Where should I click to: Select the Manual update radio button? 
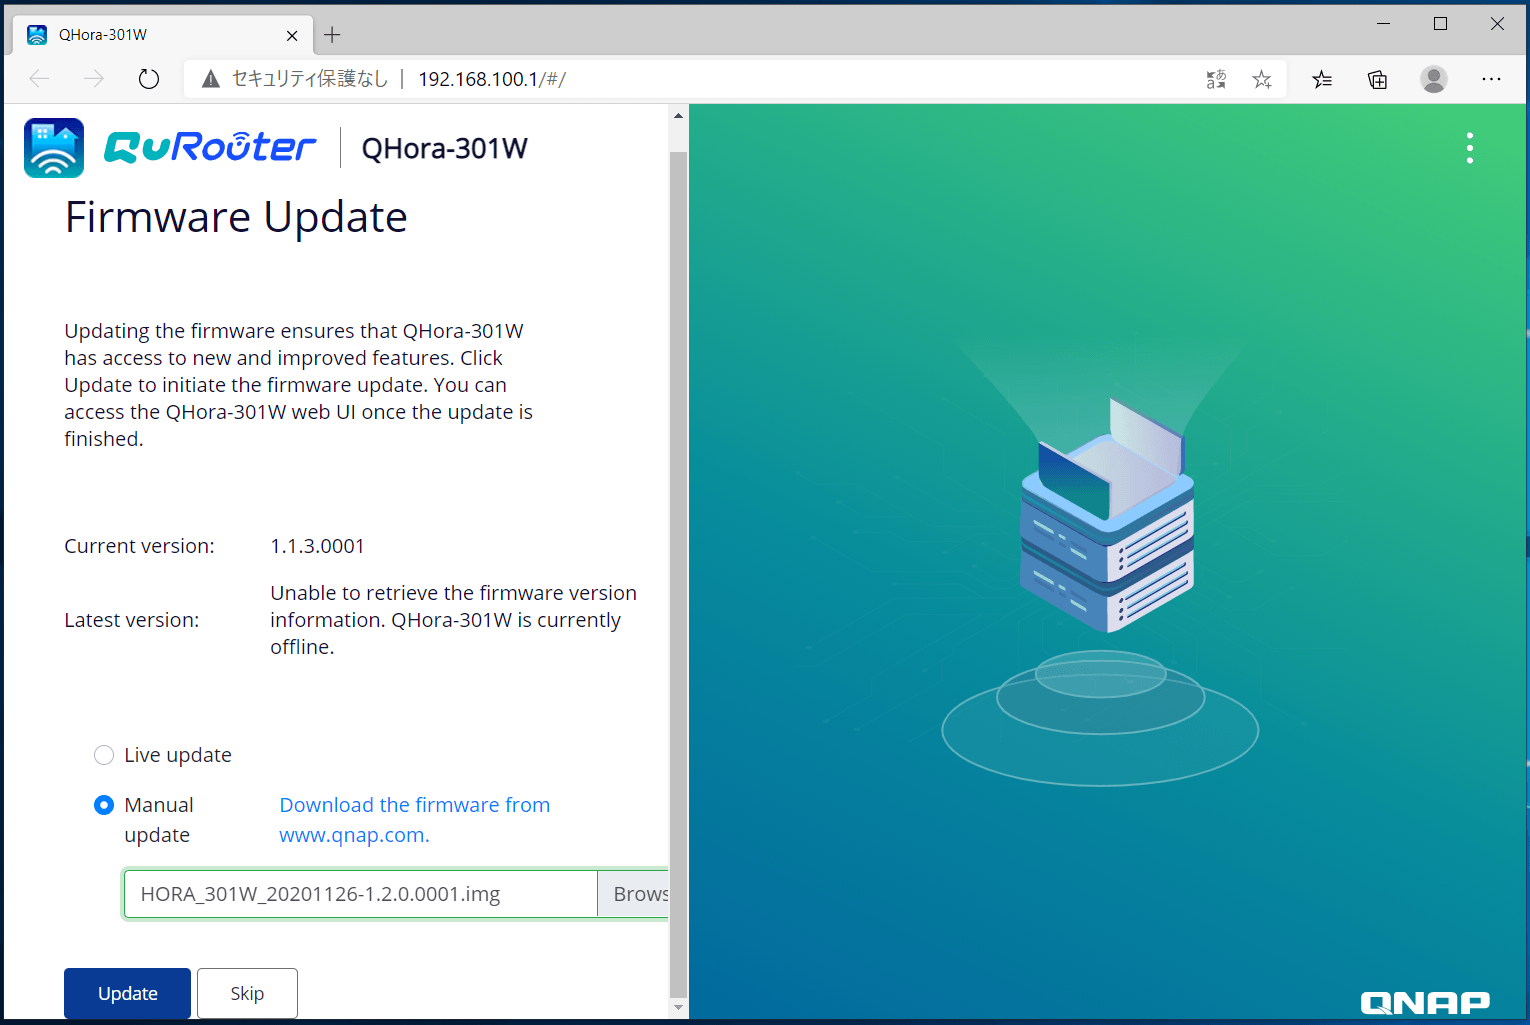click(104, 805)
